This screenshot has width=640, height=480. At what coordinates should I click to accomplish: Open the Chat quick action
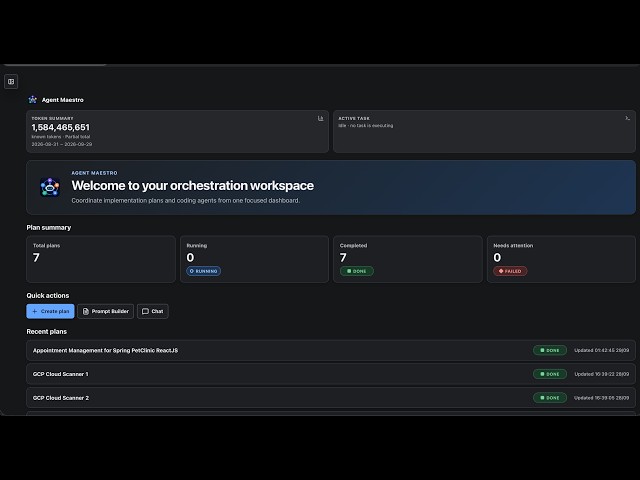point(153,311)
